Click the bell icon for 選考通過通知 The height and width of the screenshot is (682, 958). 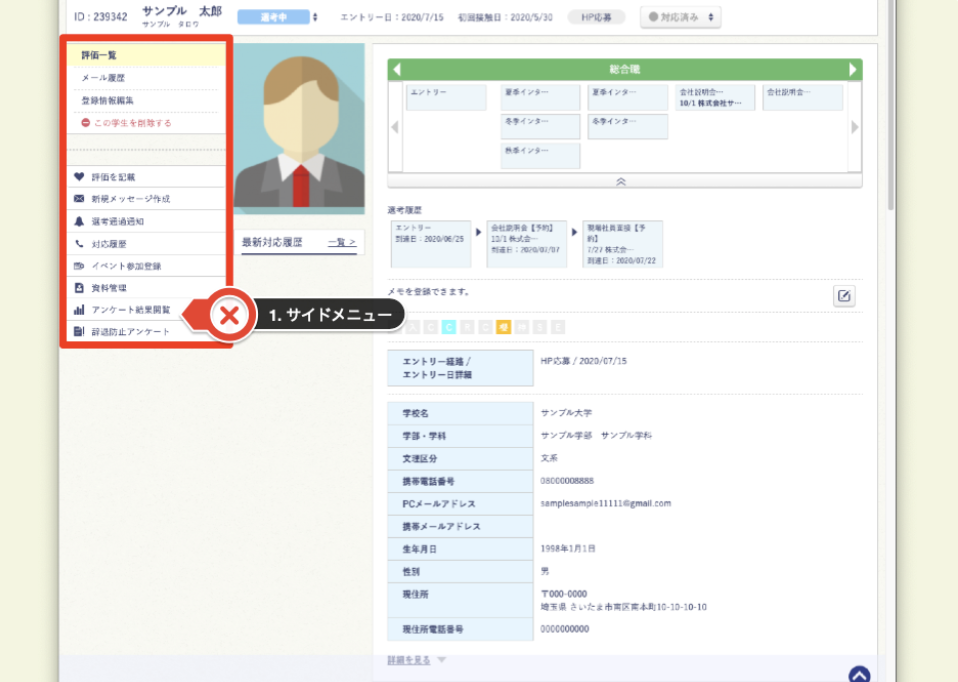click(x=79, y=221)
